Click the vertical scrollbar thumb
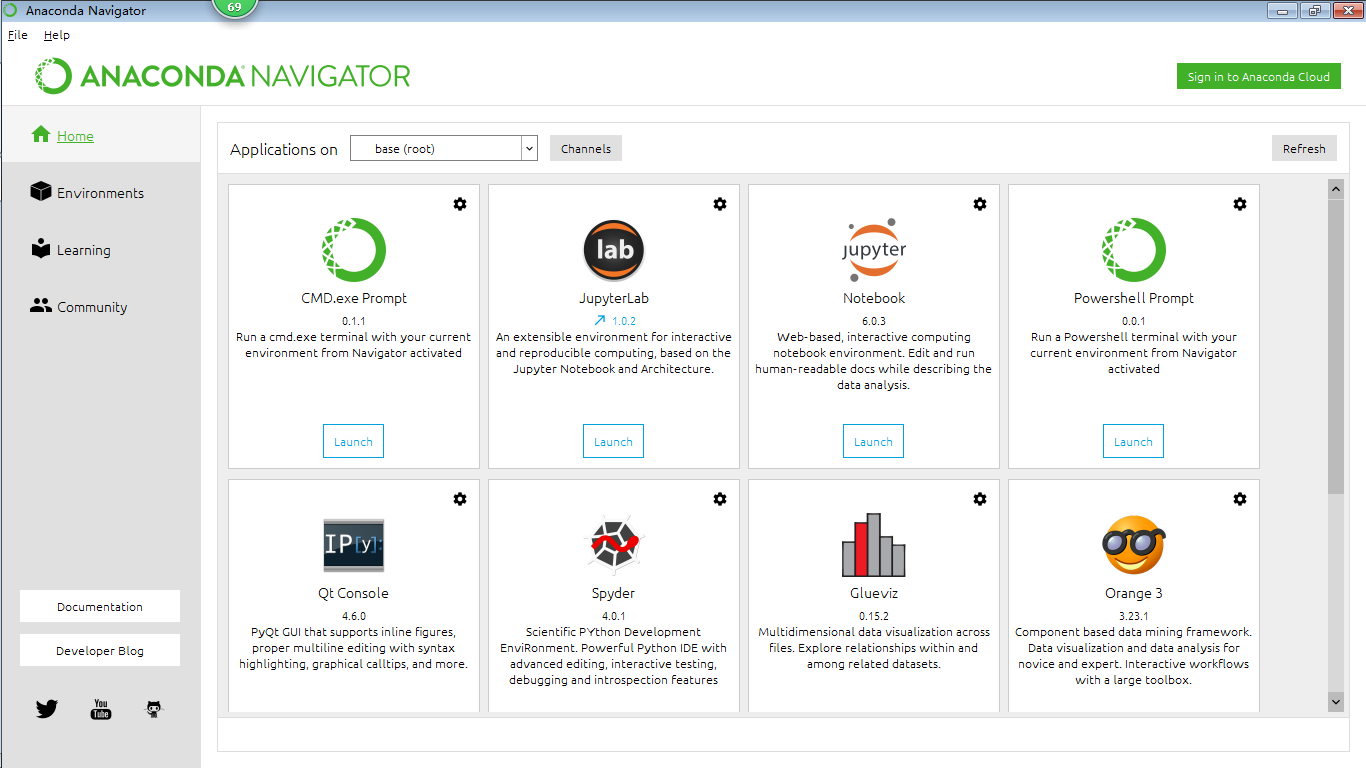1366x768 pixels. (1336, 345)
